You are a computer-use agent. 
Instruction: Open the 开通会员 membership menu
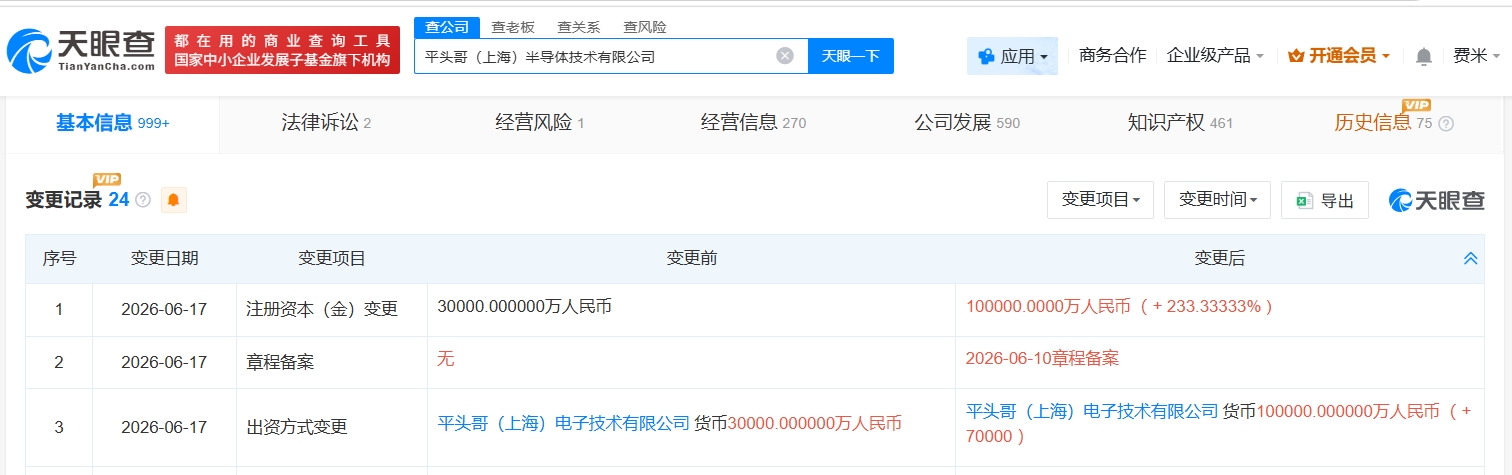click(1340, 56)
